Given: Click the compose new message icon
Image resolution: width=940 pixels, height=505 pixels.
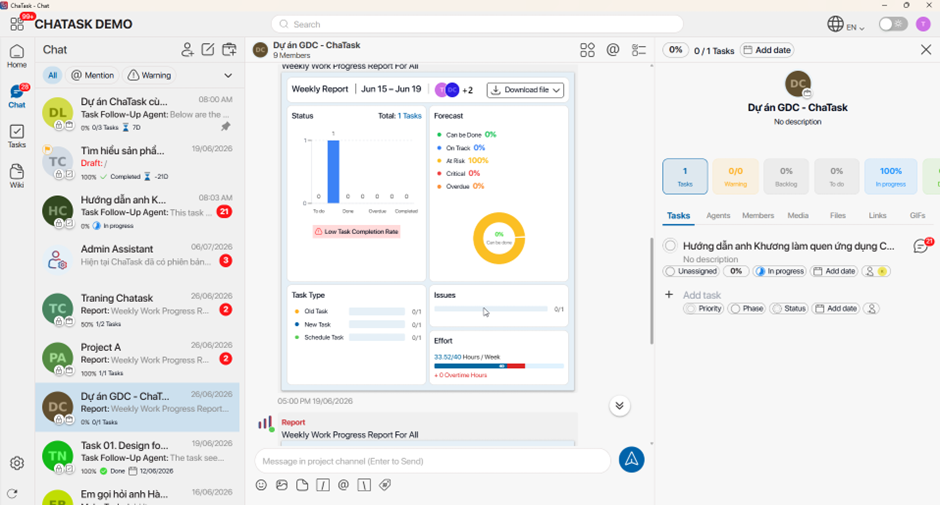Looking at the screenshot, I should 208,50.
